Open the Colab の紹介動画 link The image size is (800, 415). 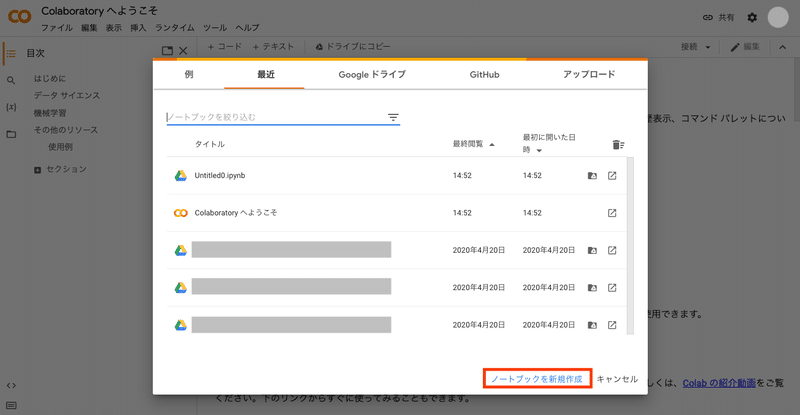pyautogui.click(x=719, y=383)
